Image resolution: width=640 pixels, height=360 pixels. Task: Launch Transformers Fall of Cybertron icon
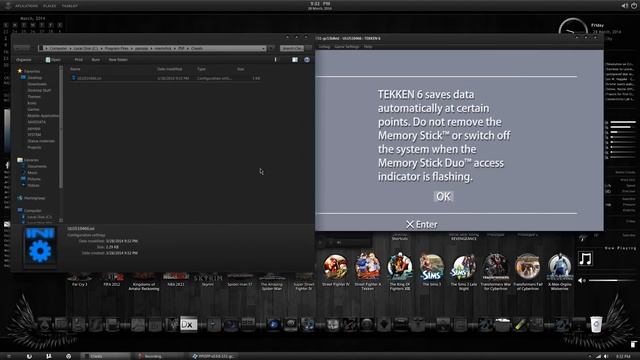pos(528,271)
